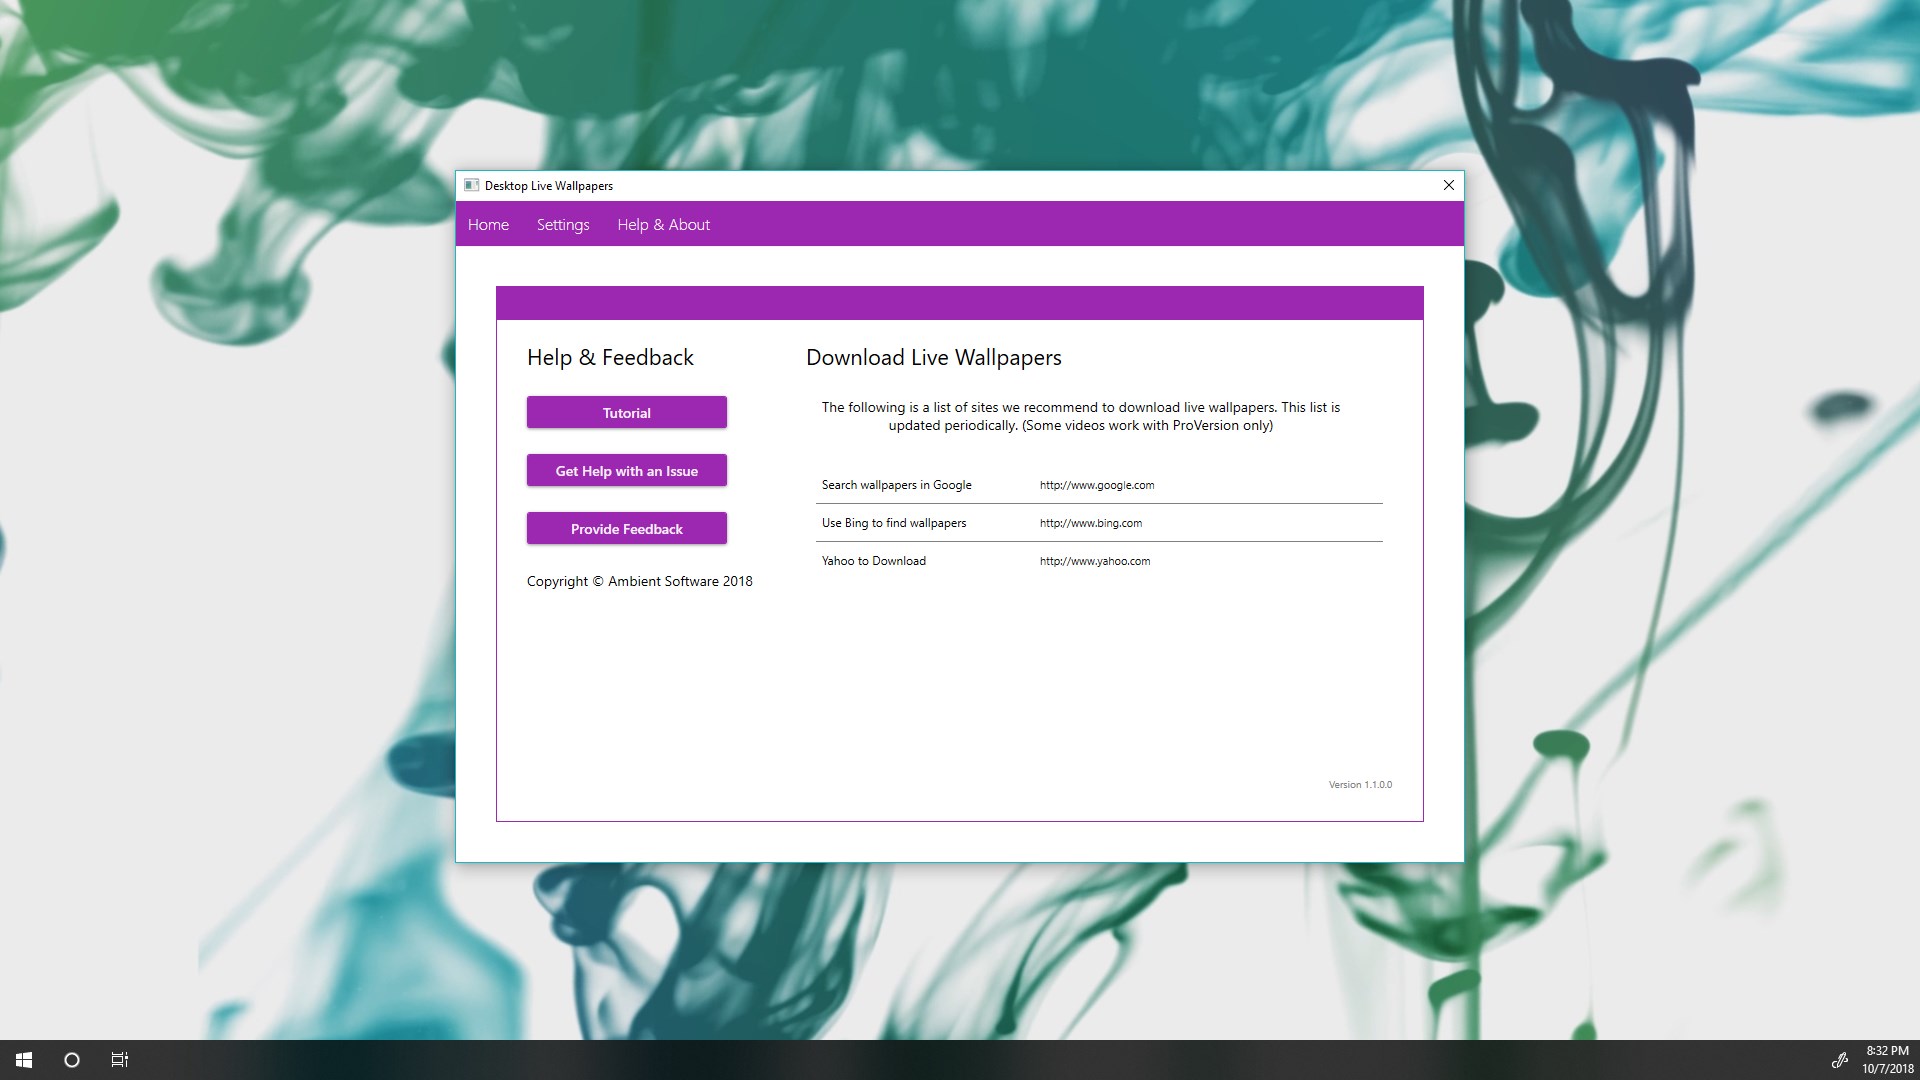1920x1080 pixels.
Task: Select the Help & About tab
Action: [x=663, y=225]
